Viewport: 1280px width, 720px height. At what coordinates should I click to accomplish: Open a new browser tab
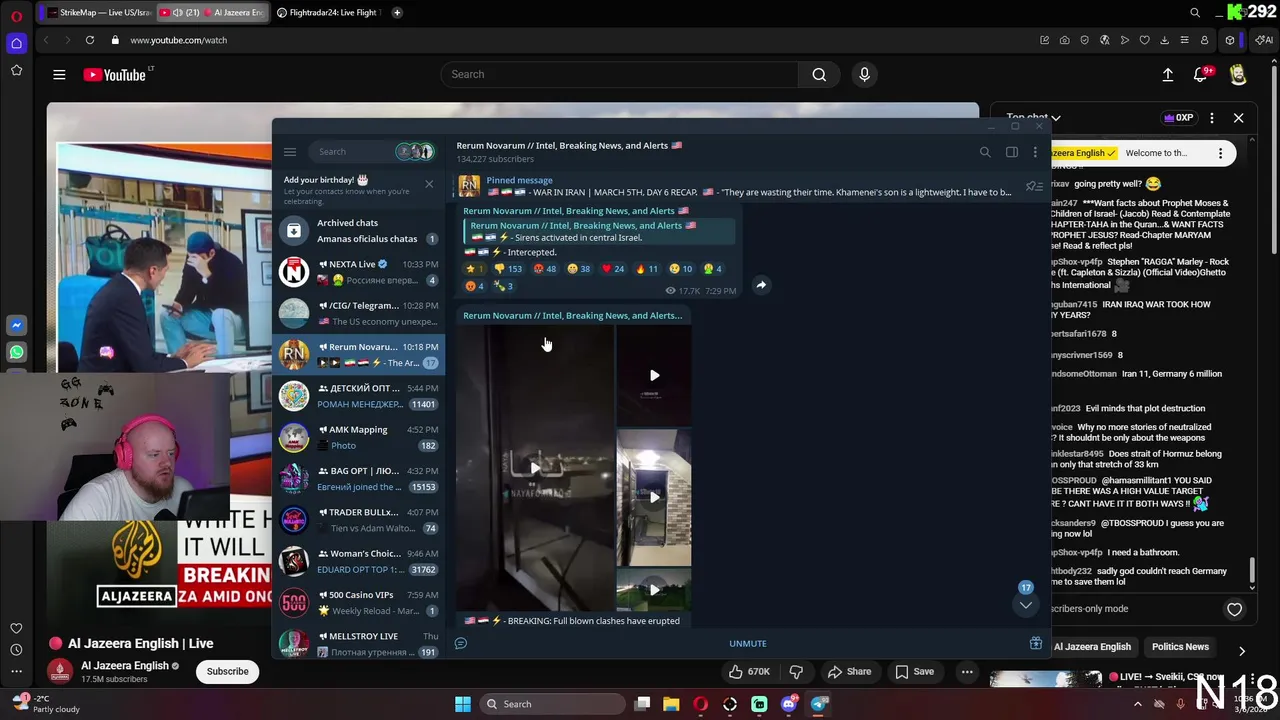(397, 12)
